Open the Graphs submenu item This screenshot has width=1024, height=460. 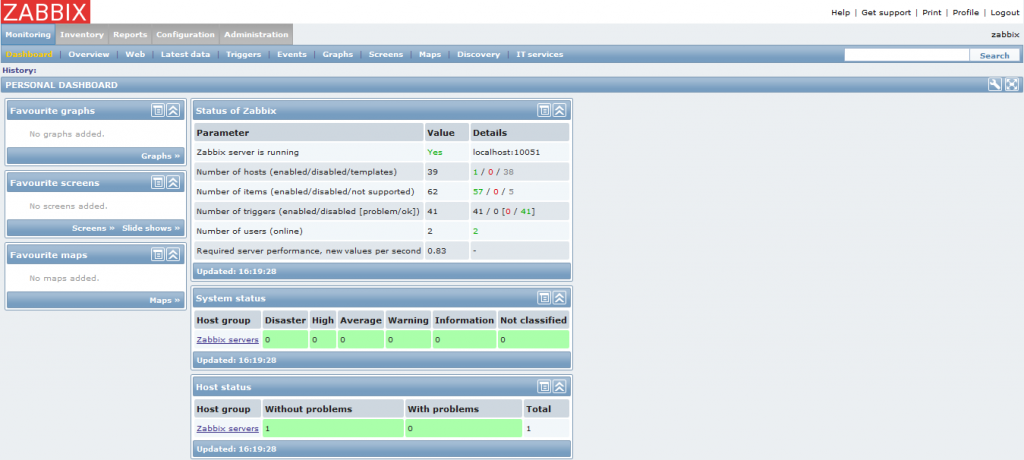[x=338, y=54]
